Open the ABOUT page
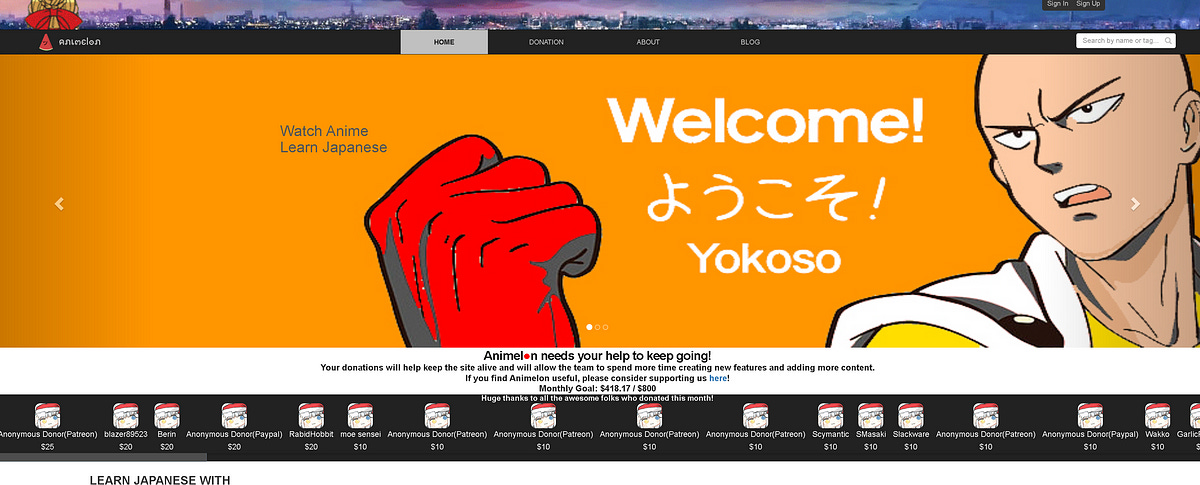Image resolution: width=1200 pixels, height=485 pixels. click(x=648, y=42)
